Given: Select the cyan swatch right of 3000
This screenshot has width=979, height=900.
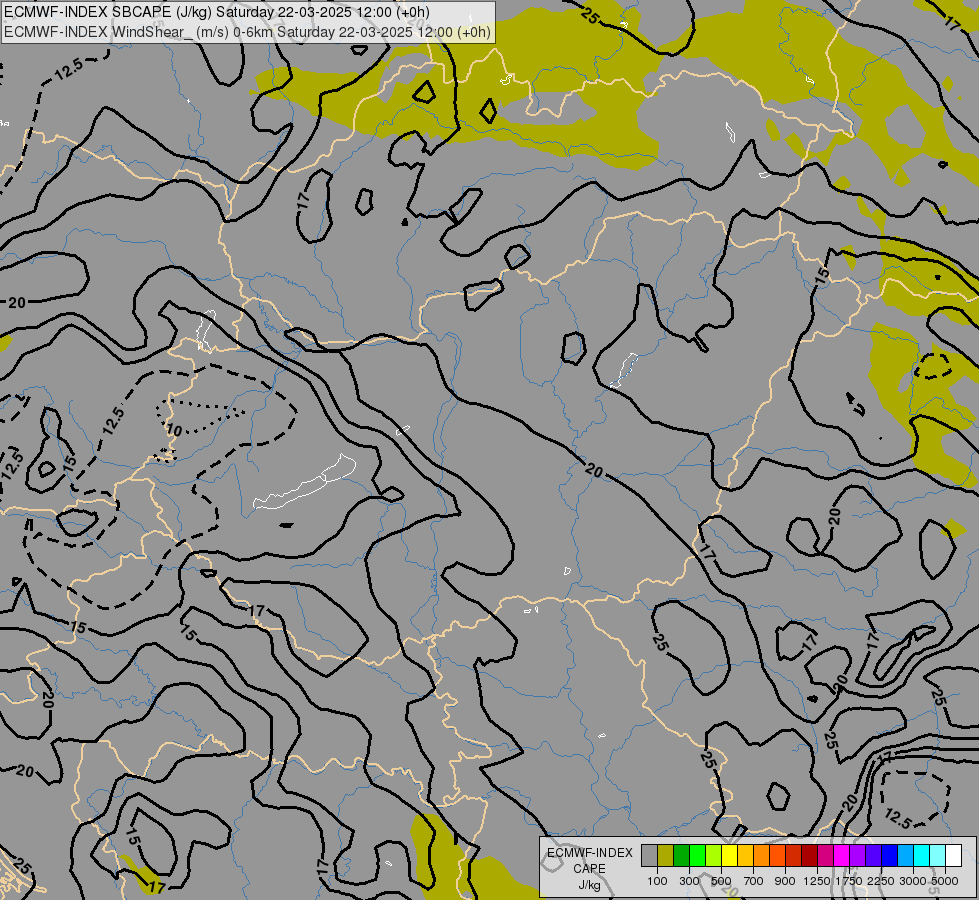Looking at the screenshot, I should [922, 855].
